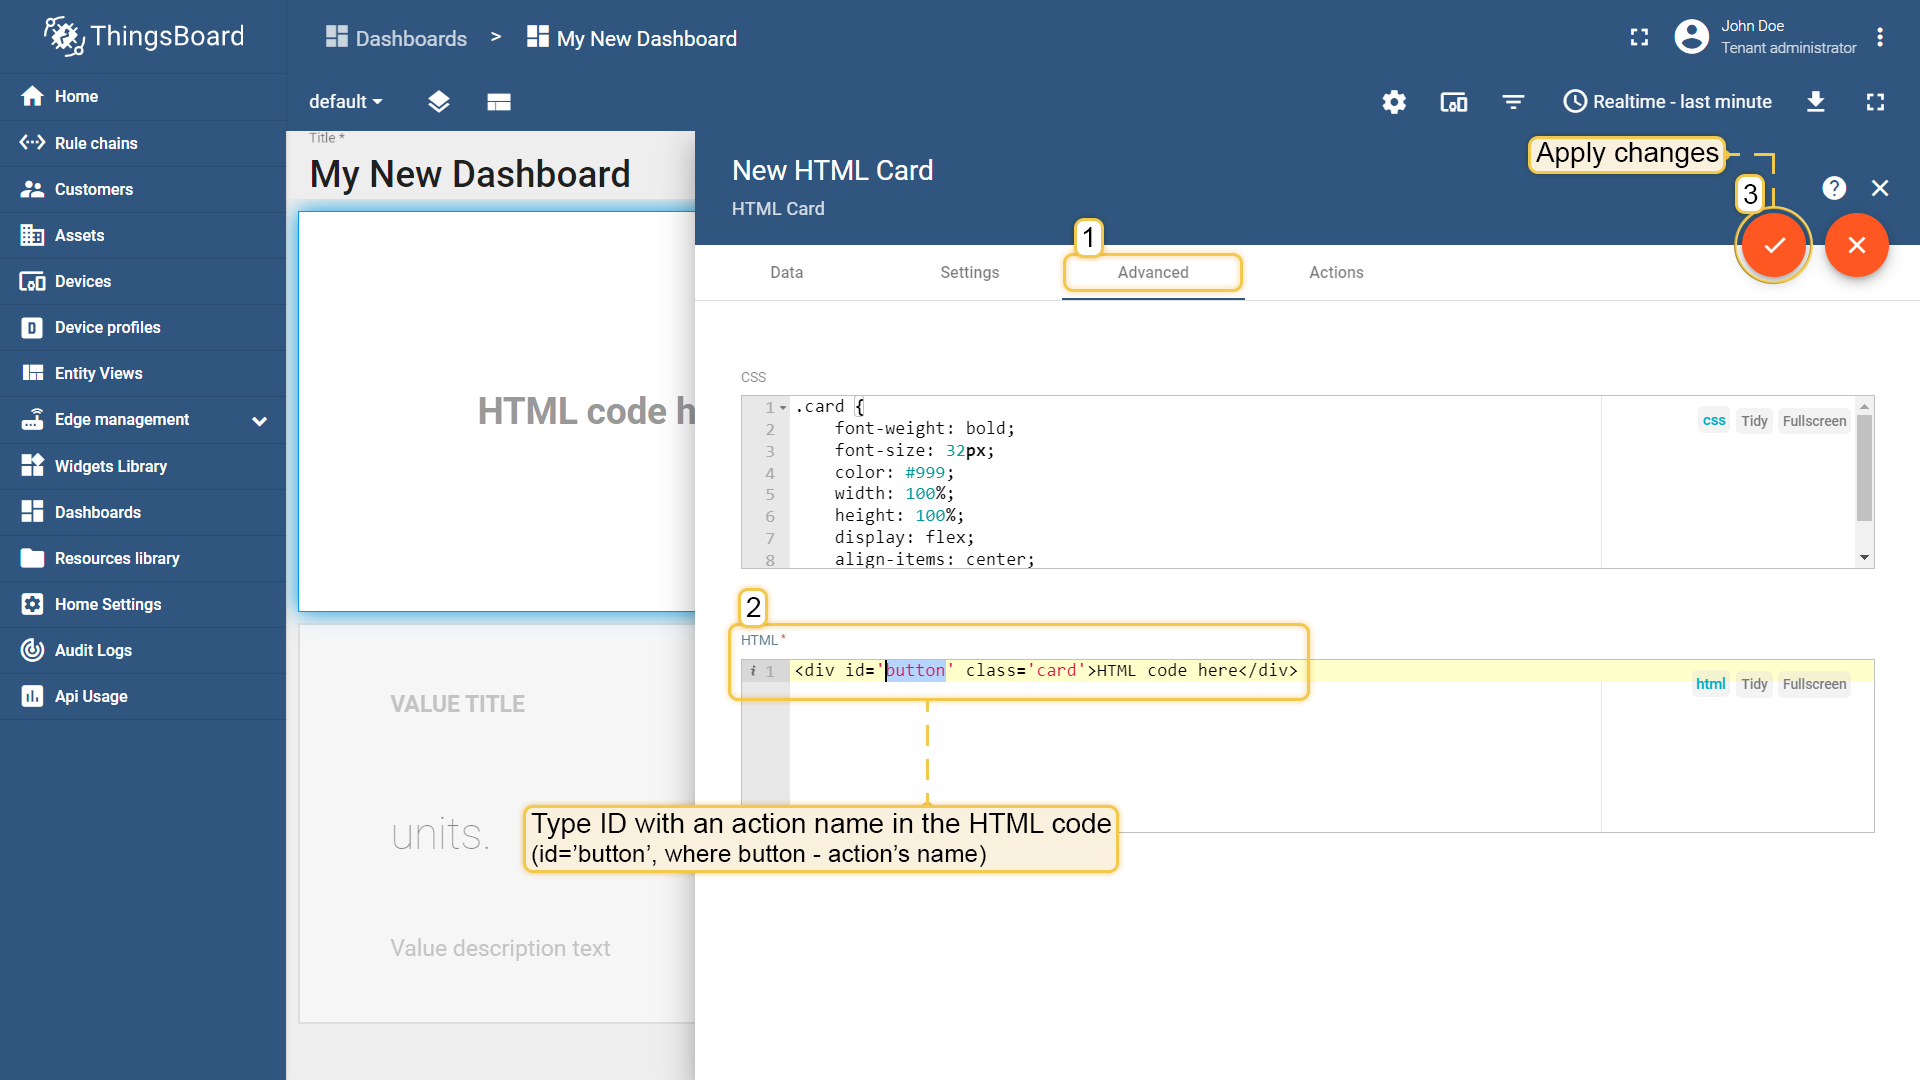This screenshot has height=1080, width=1920.
Task: Go to the Customers page
Action: pyautogui.click(x=143, y=189)
